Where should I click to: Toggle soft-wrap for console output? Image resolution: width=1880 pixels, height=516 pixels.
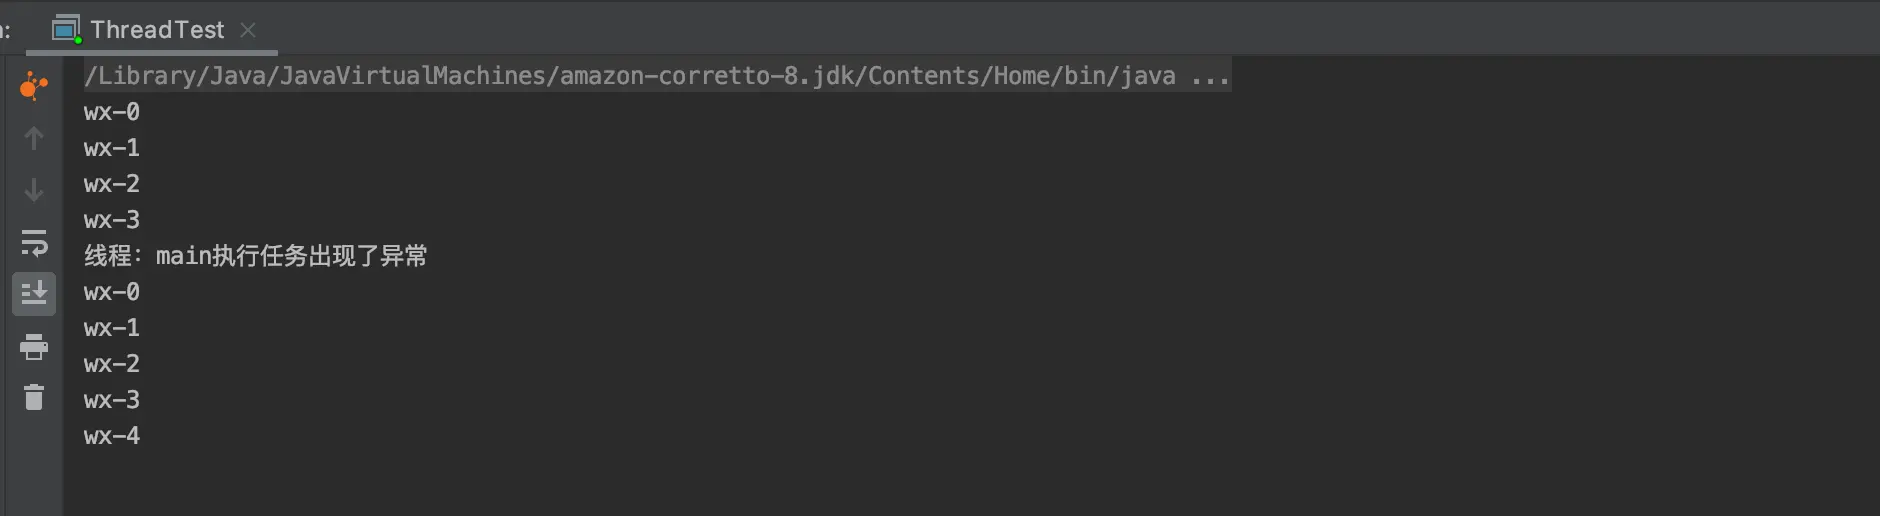coord(33,242)
